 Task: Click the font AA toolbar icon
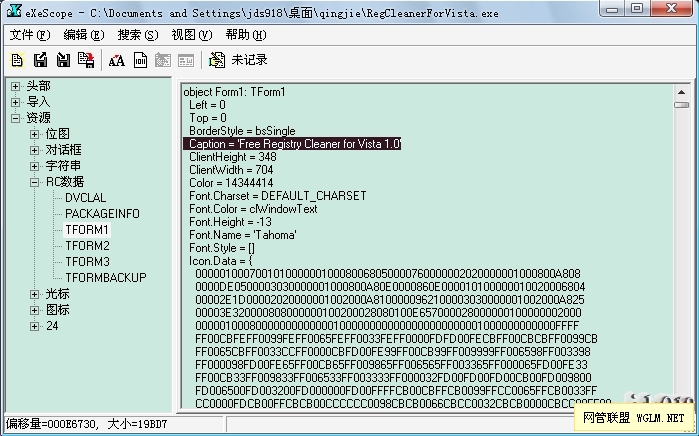coord(117,60)
